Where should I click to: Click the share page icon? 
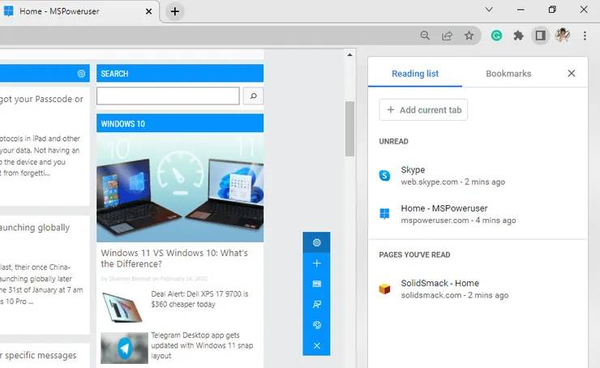(447, 36)
